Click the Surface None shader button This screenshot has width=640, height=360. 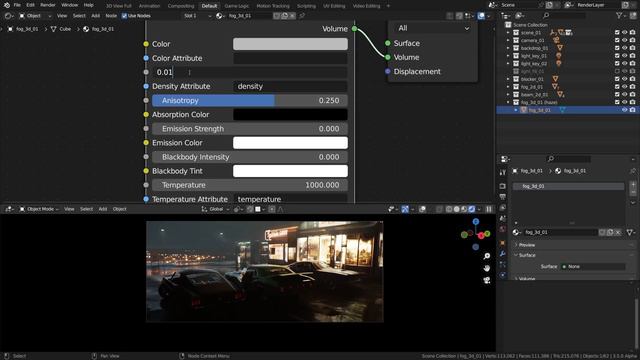tap(593, 267)
